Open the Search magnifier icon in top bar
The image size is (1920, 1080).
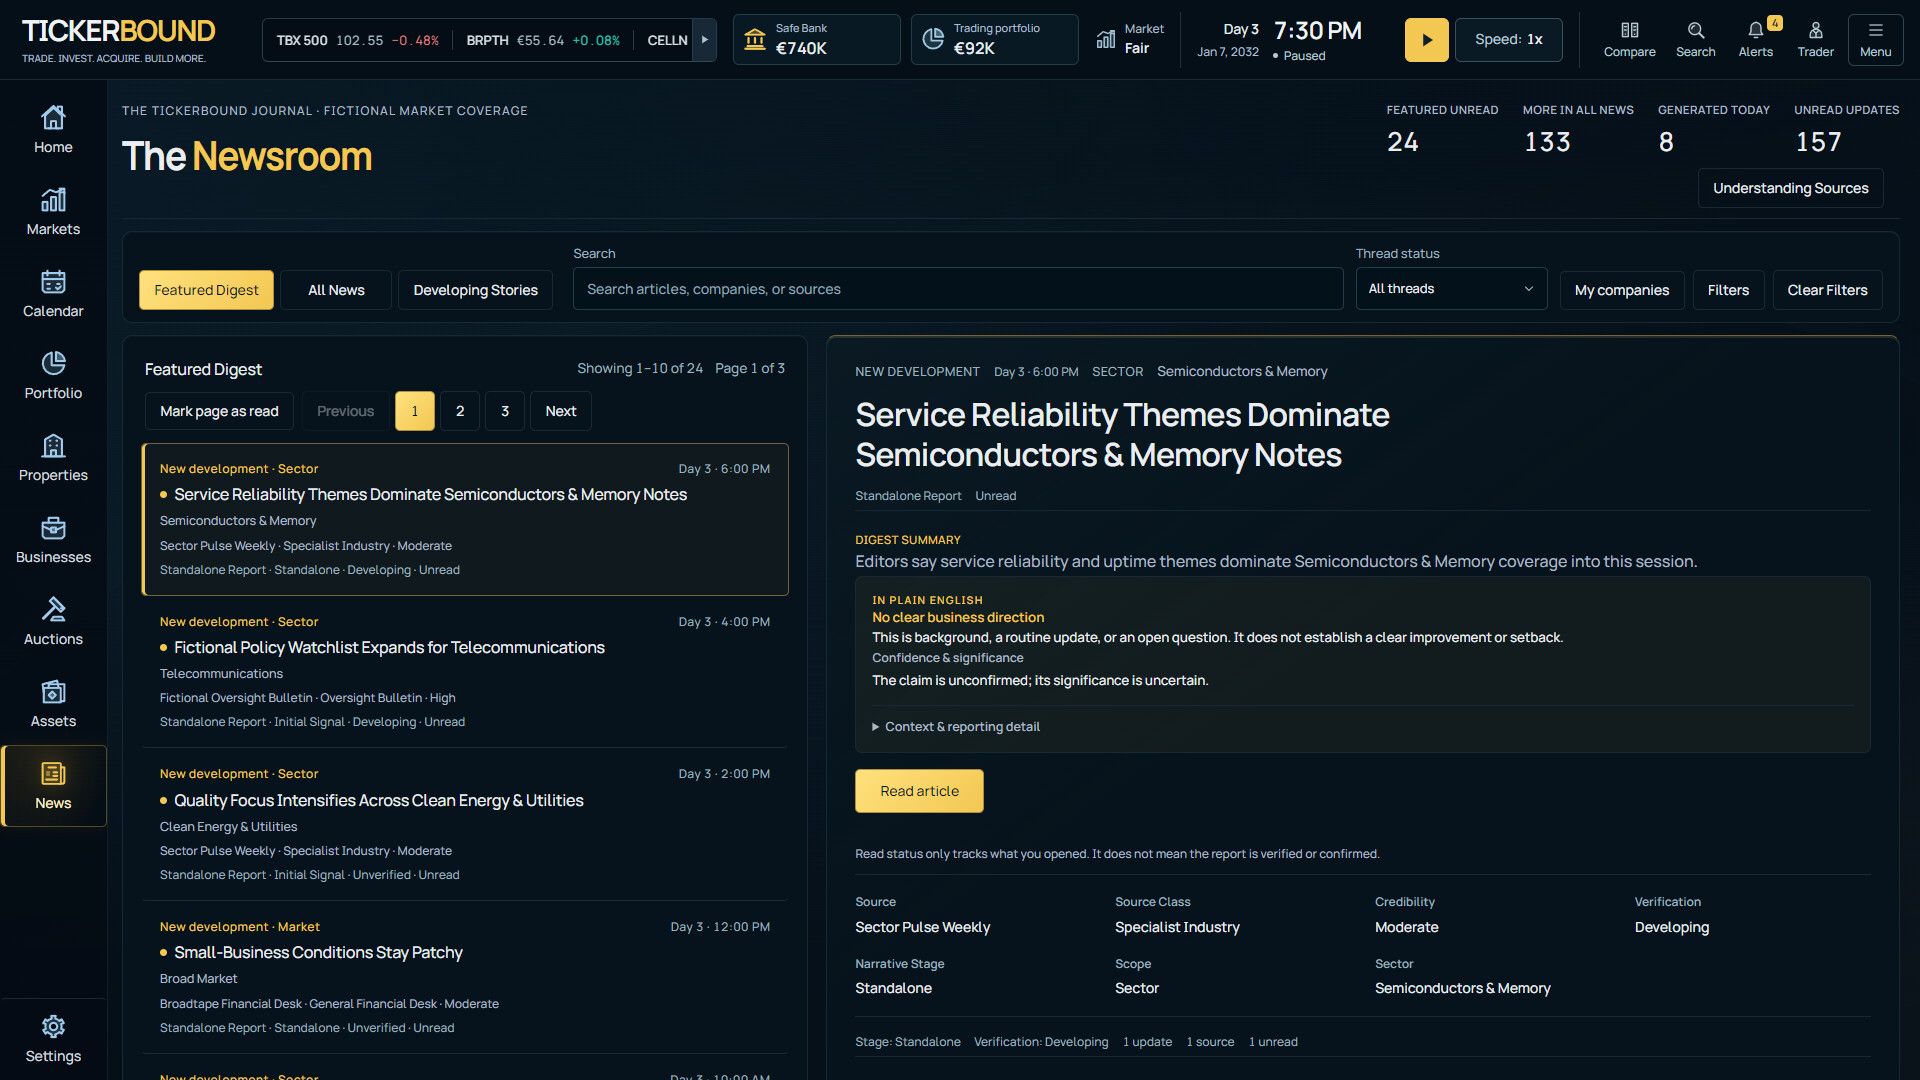[1695, 40]
